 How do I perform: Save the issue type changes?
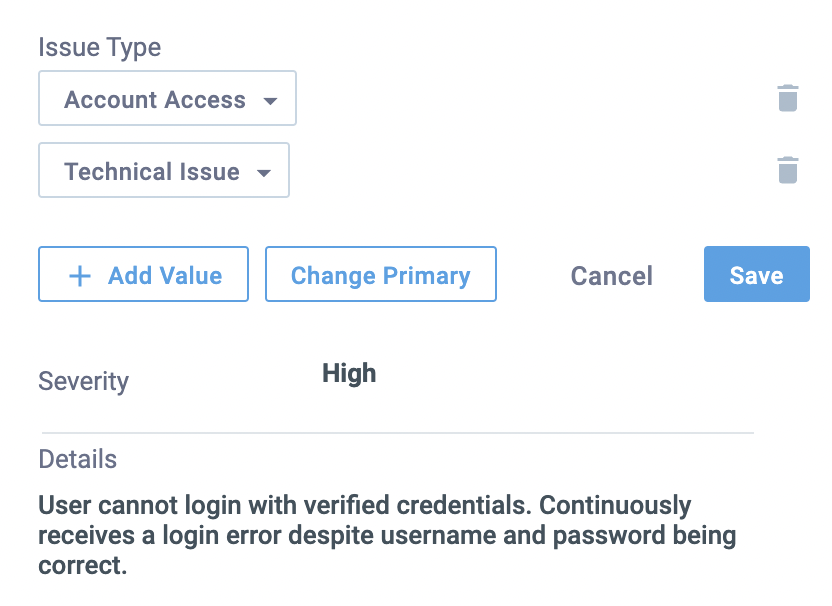point(757,274)
